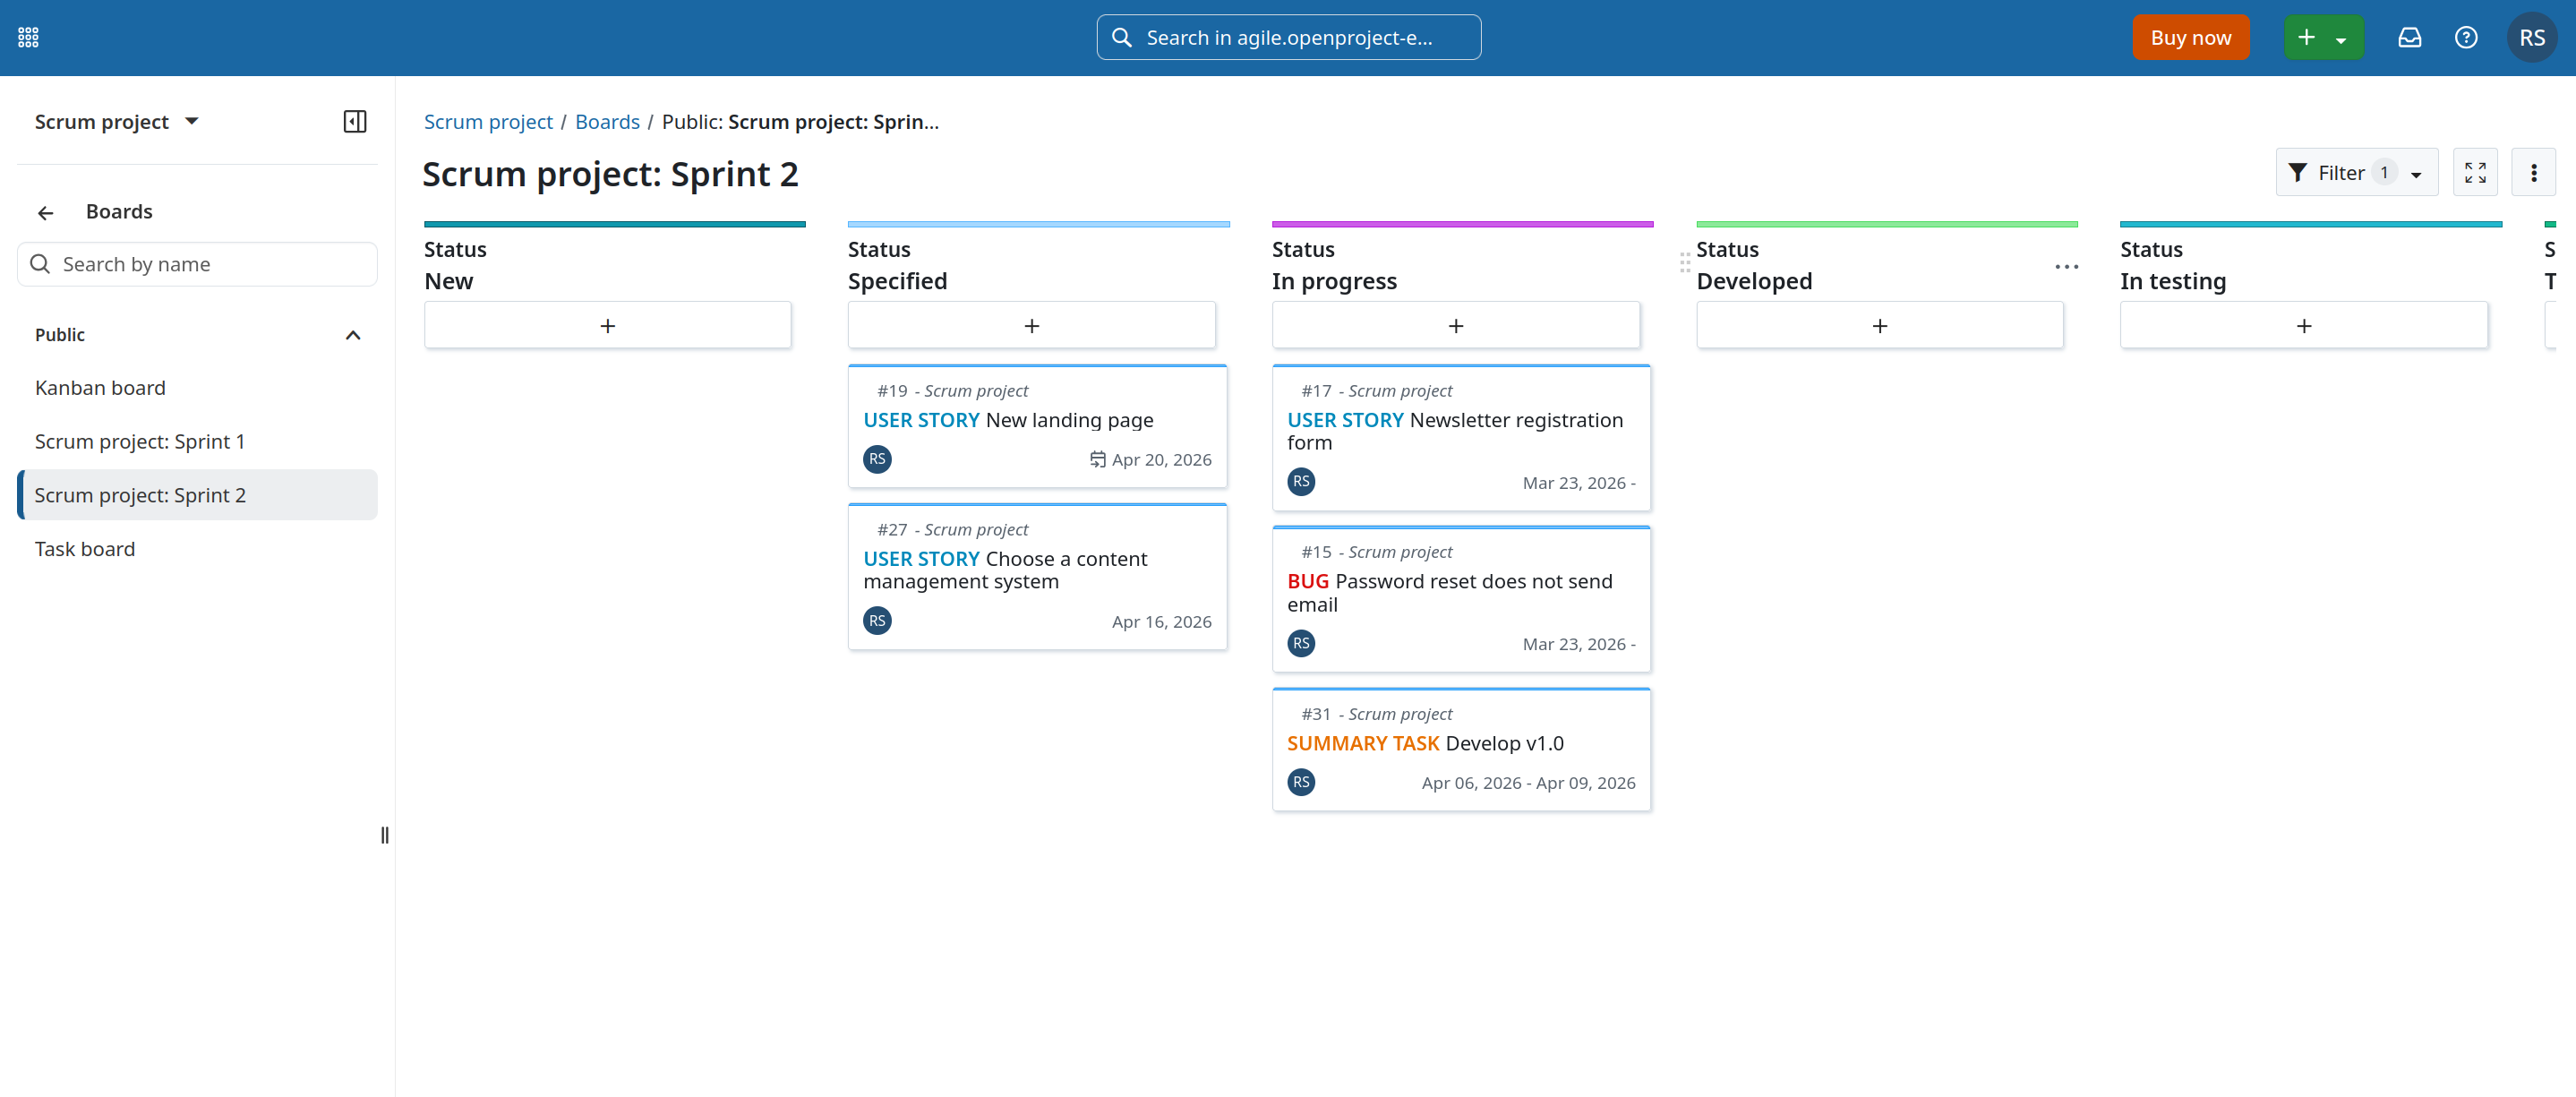Open the Task board

point(85,548)
